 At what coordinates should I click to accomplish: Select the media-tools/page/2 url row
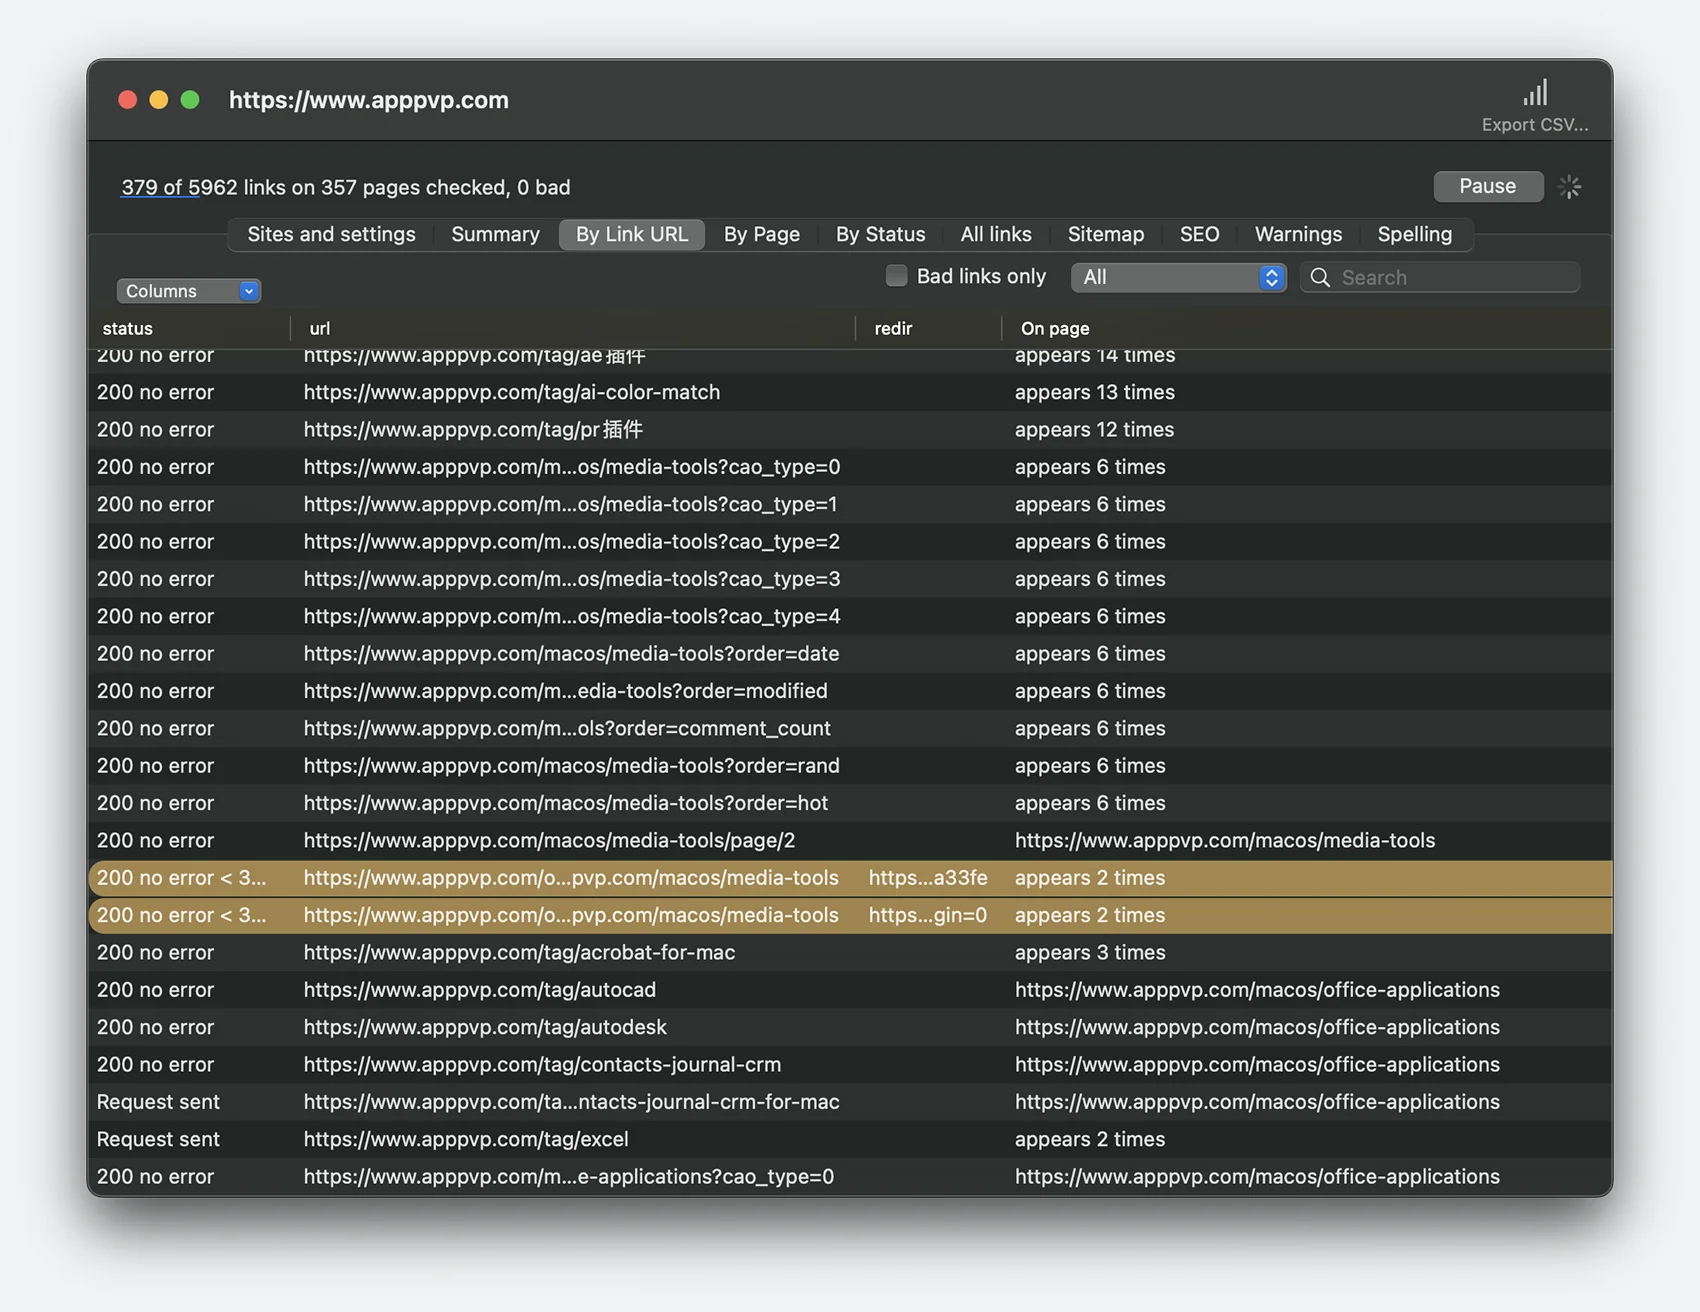pos(549,840)
